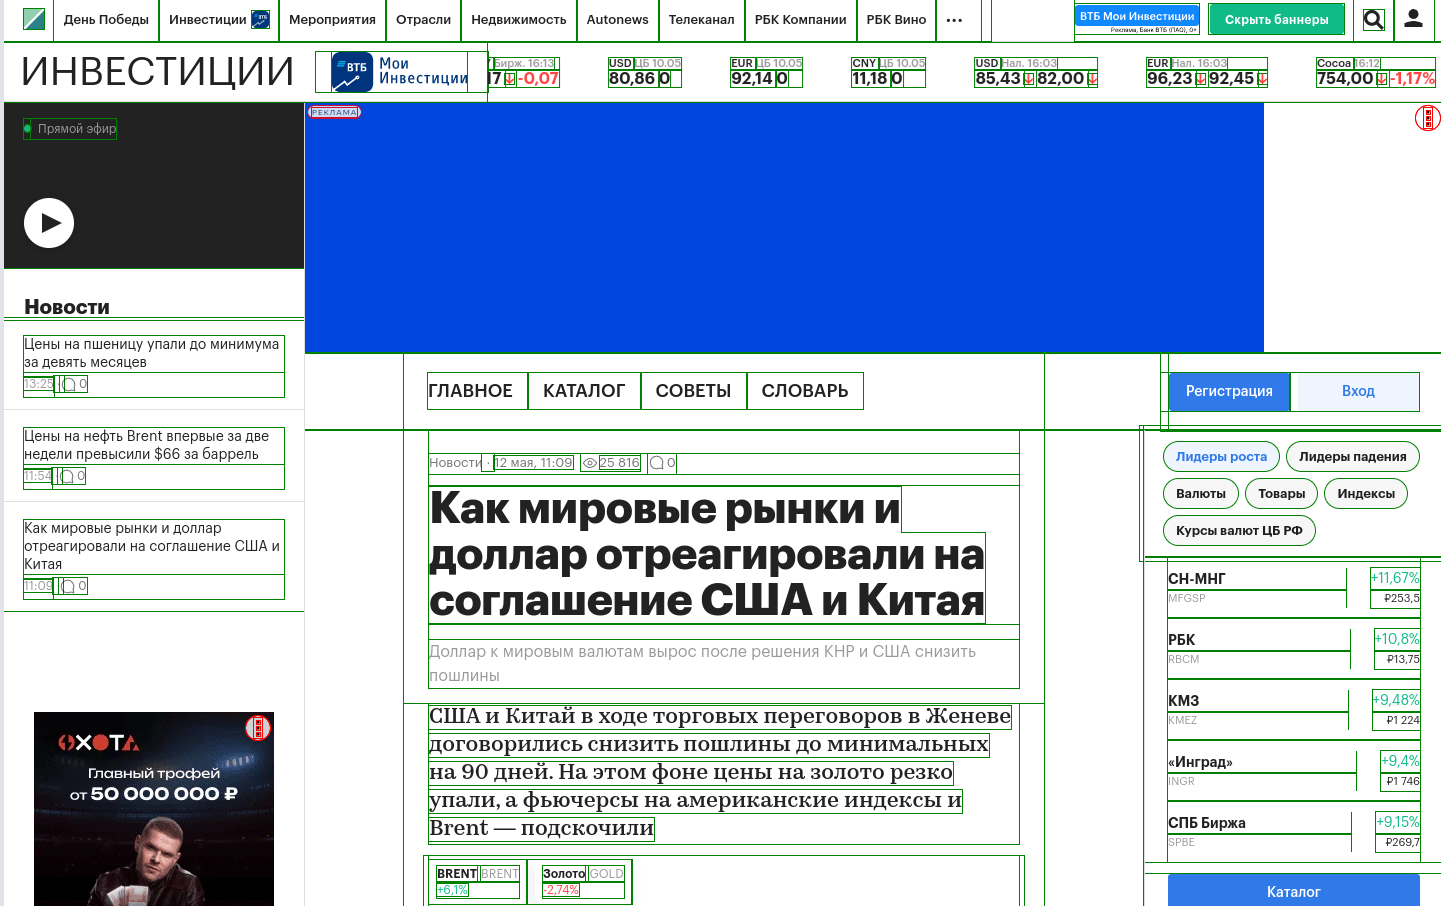The image size is (1441, 906).
Task: Open РБК Вино section
Action: coord(896,20)
